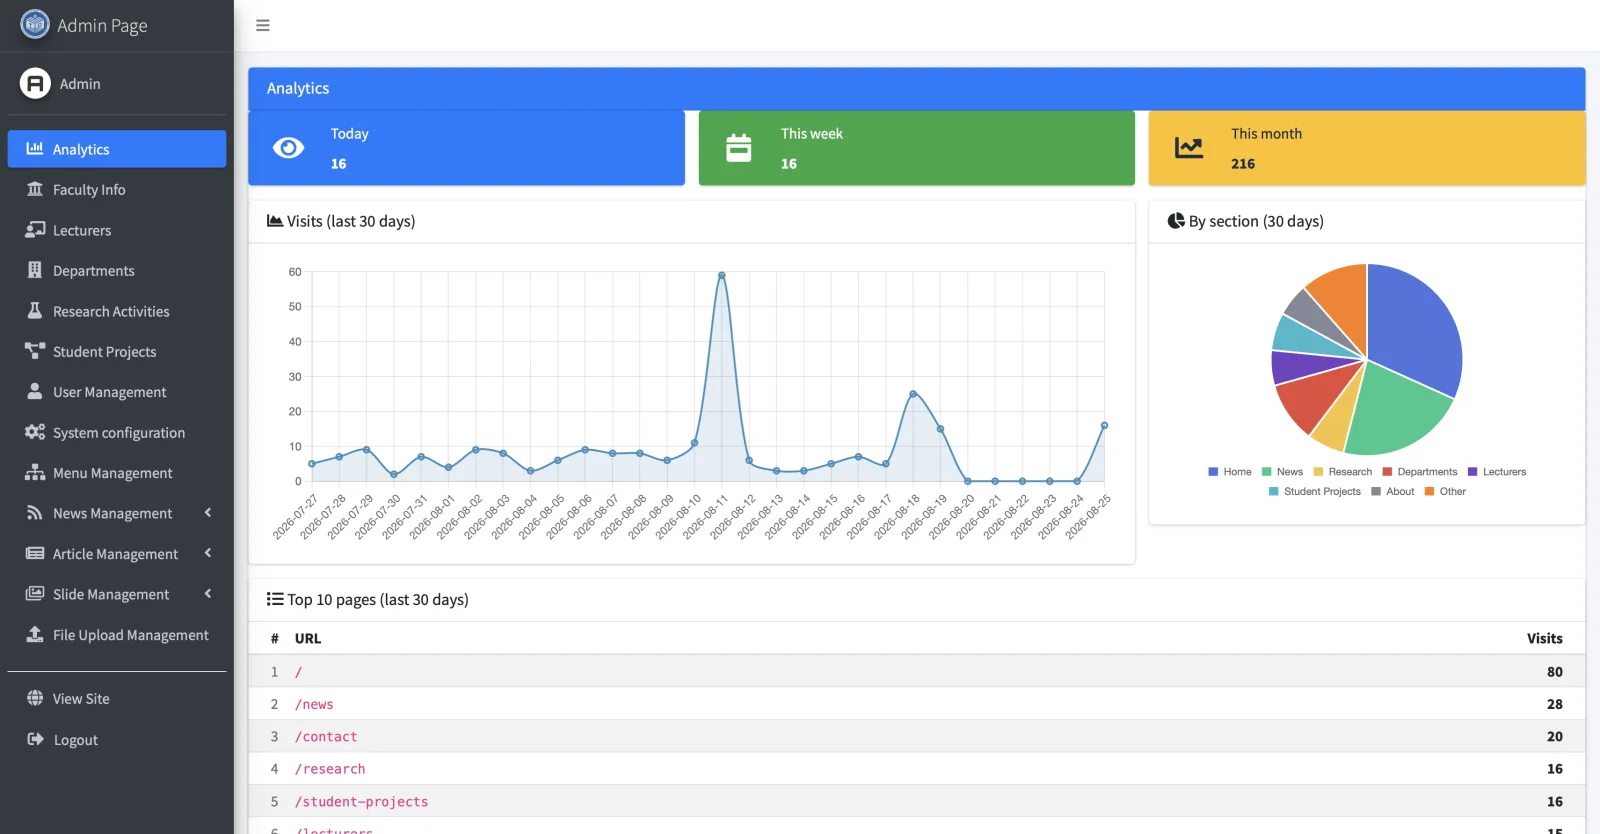Click the Lecturers chalkboard icon

pyautogui.click(x=35, y=229)
